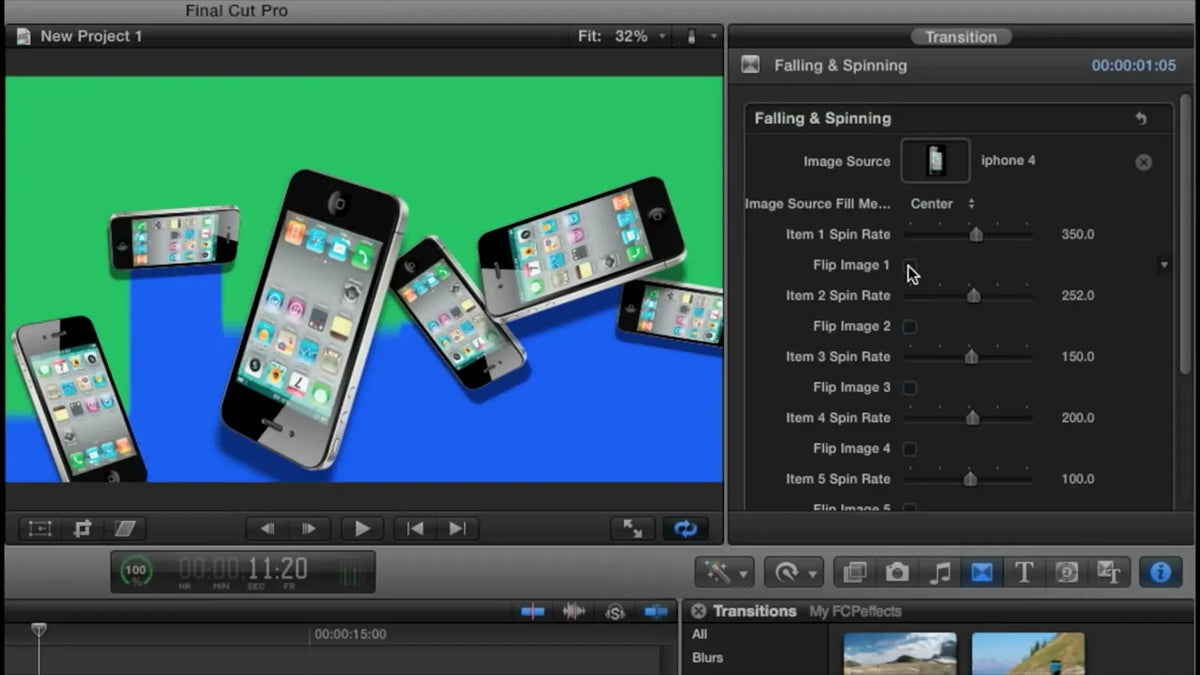Open the Titles browser icon
Screen dimensions: 1200x675
point(1024,572)
